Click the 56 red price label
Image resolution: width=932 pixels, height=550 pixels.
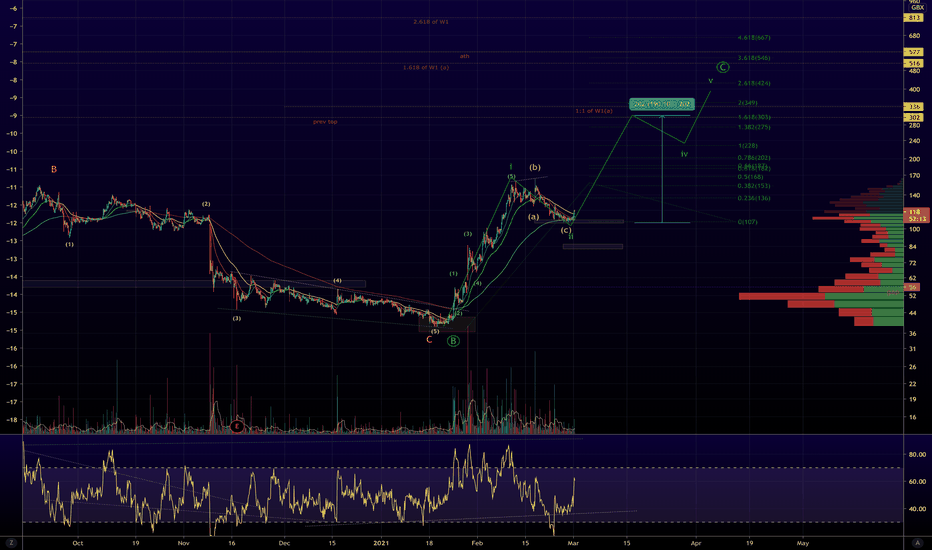click(914, 287)
